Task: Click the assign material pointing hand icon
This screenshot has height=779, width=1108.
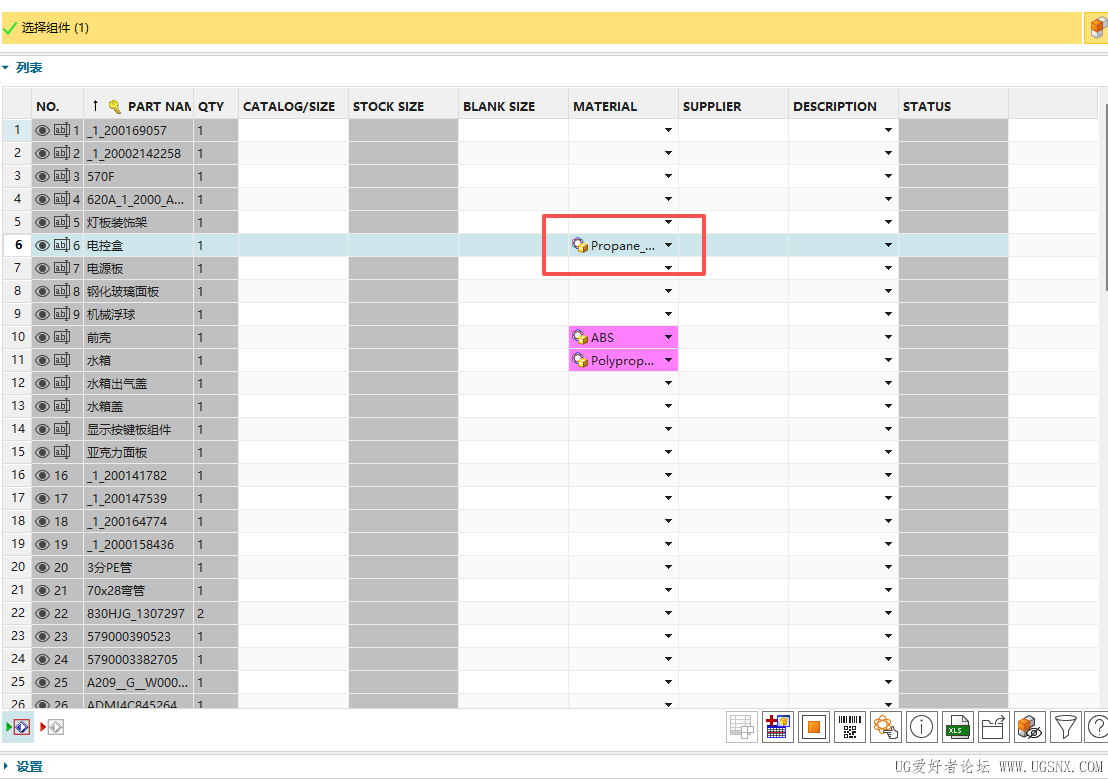Action: coord(885,727)
